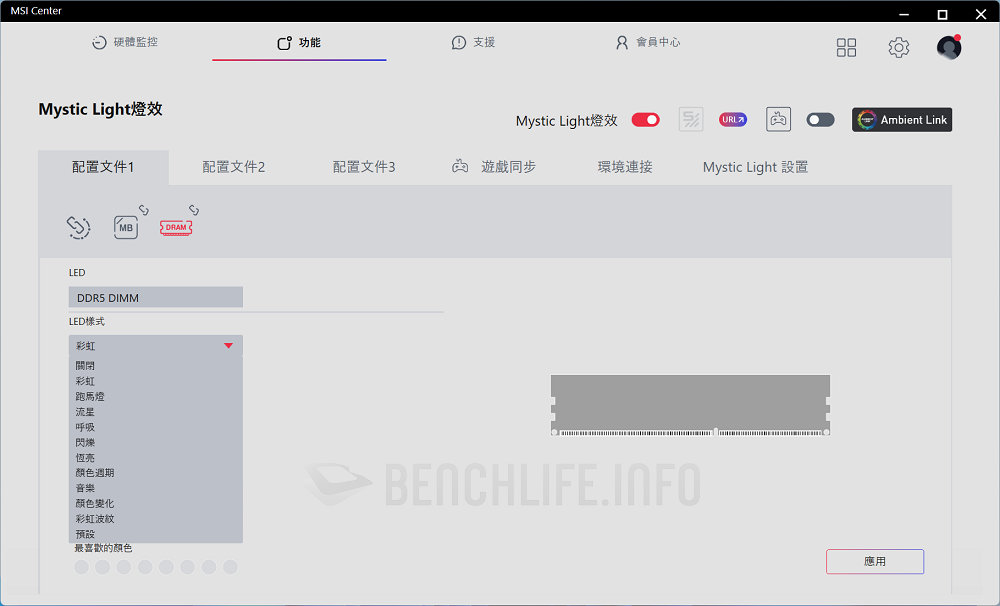This screenshot has height=606, width=1000.
Task: Click link icon above DRAM device
Action: (194, 210)
